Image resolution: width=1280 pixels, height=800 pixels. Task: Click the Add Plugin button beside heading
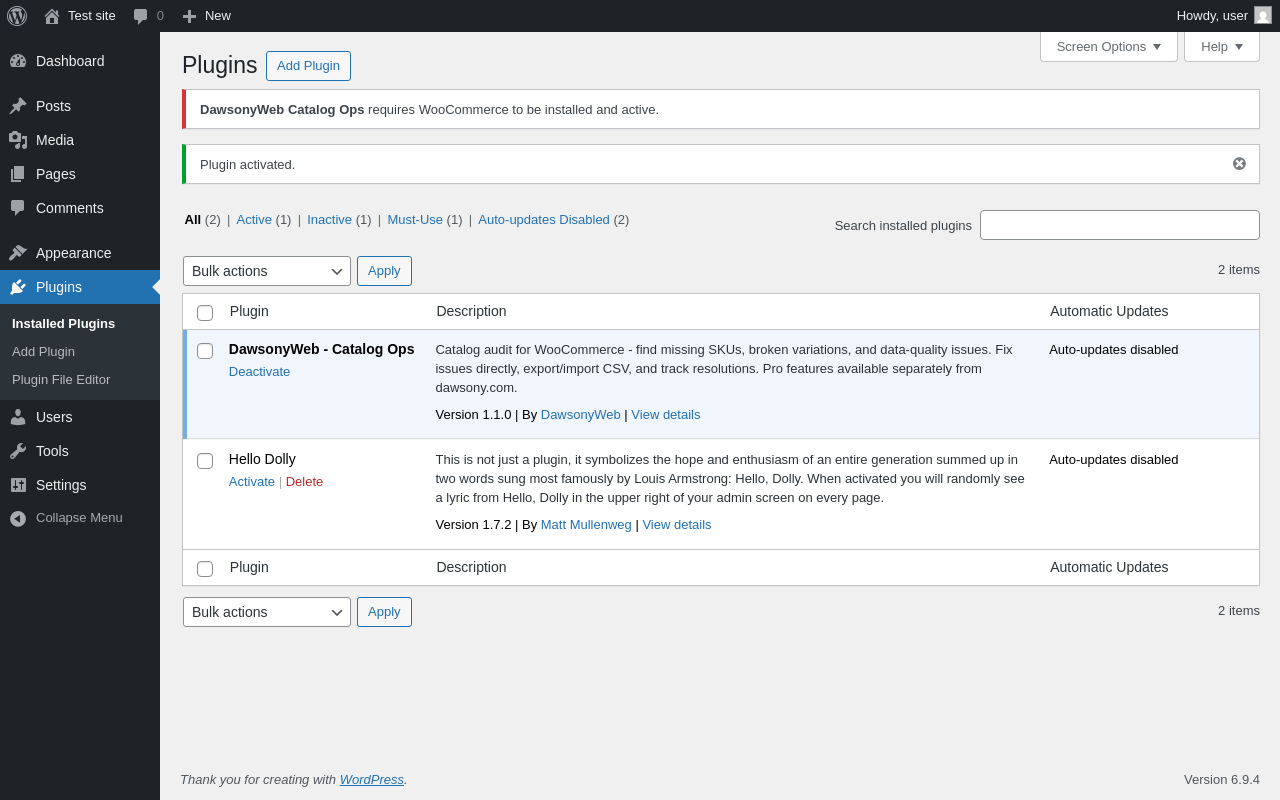(308, 66)
